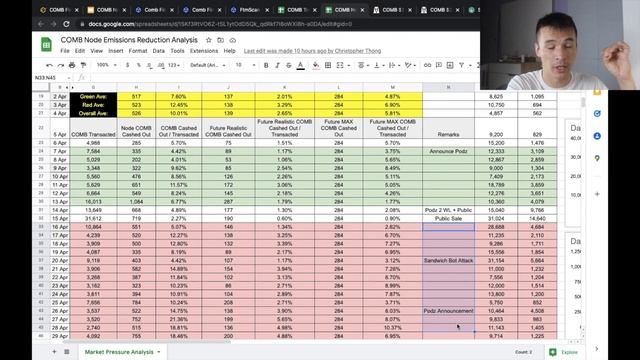Open the name box dropdown arrow
This screenshot has width=640, height=360.
[x=69, y=78]
